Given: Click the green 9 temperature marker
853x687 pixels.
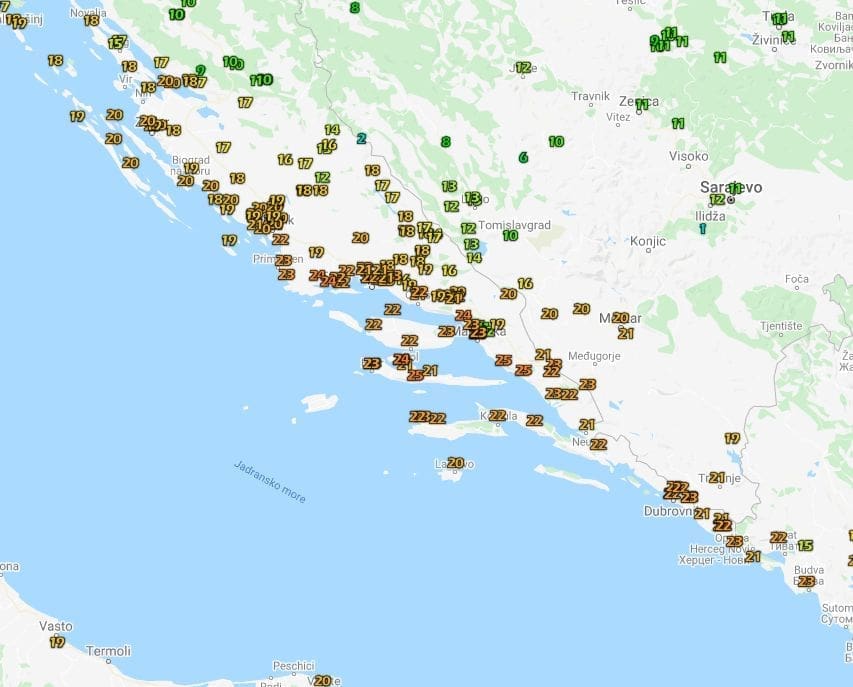Looking at the screenshot, I should (x=200, y=70).
